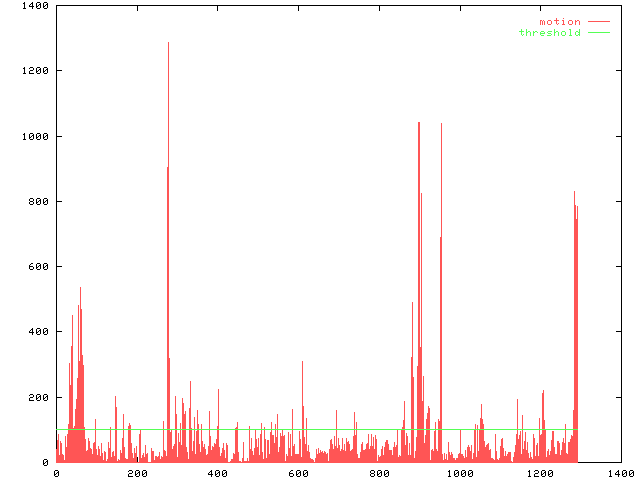Screen dimensions: 640x480
Task: Click the green threshold legend line sample
Action: click(598, 33)
